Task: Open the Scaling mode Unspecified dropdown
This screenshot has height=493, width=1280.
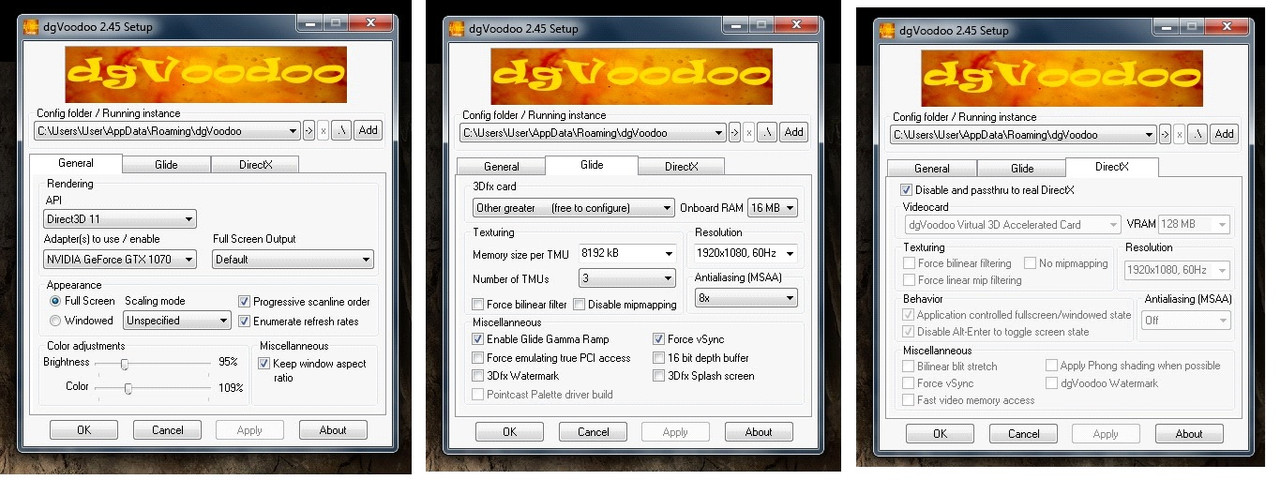Action: tap(177, 321)
